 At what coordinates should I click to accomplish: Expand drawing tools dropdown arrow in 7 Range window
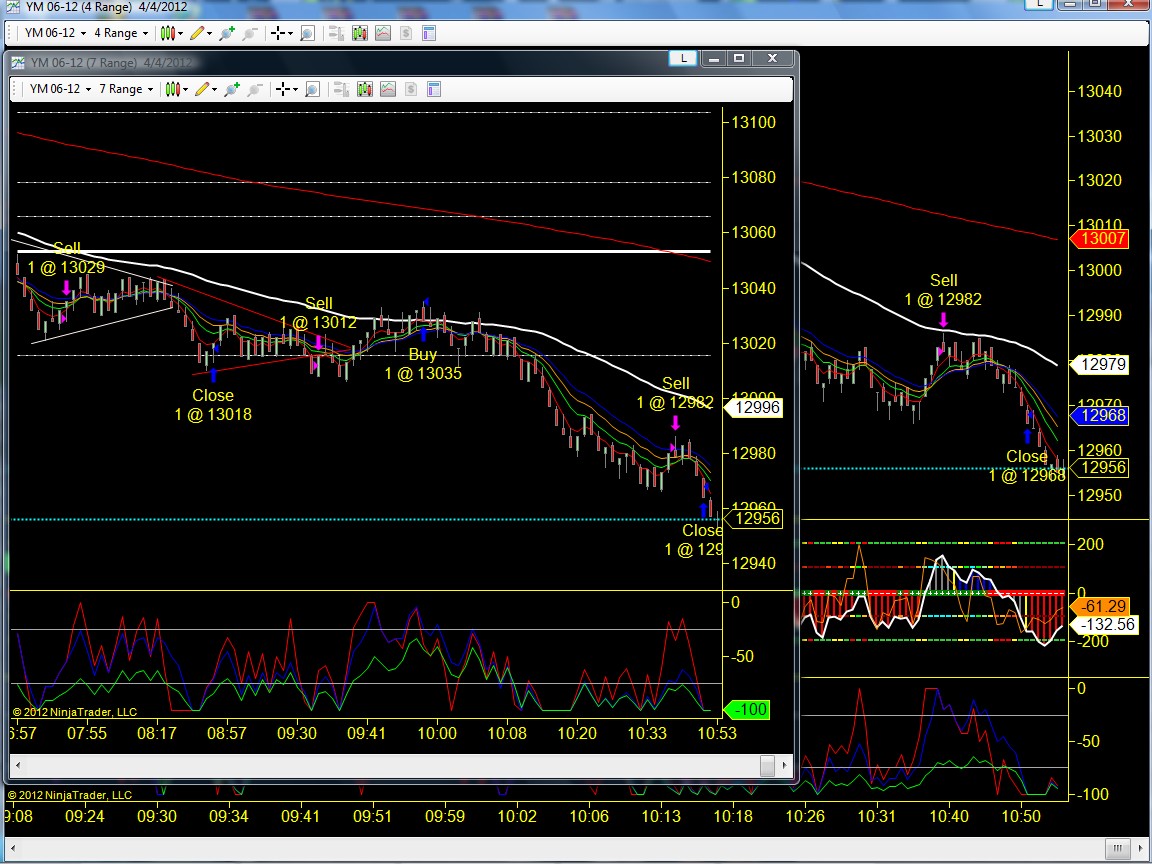tap(215, 90)
